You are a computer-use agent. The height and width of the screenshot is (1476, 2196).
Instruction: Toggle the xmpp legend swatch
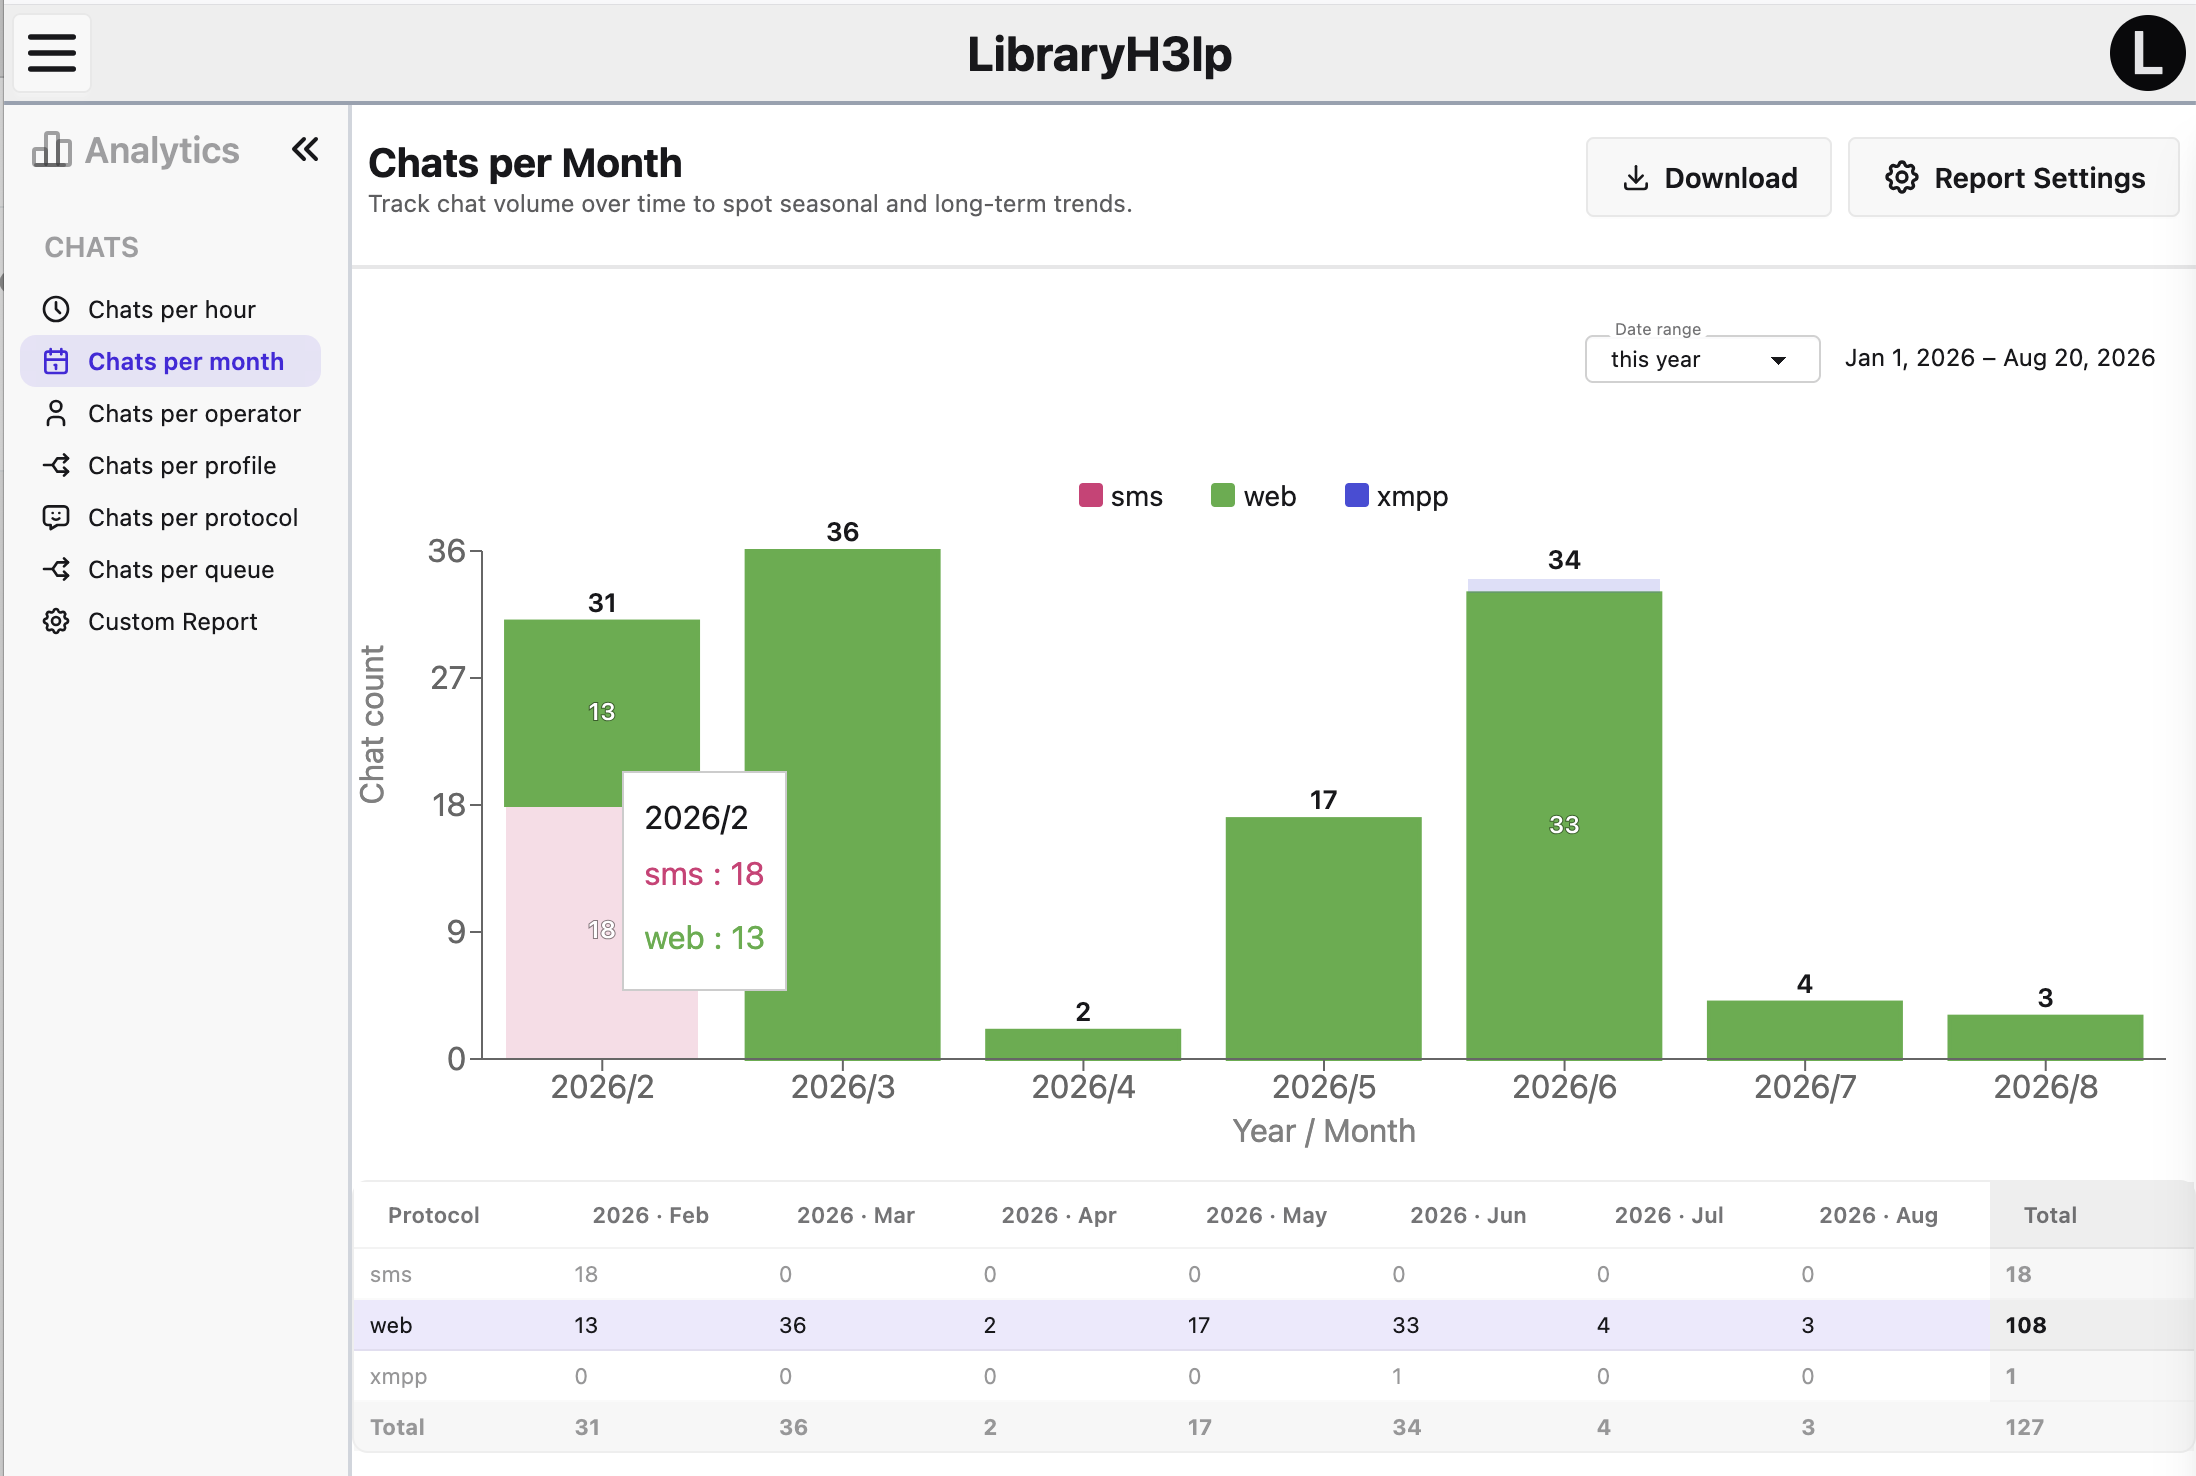(x=1357, y=495)
